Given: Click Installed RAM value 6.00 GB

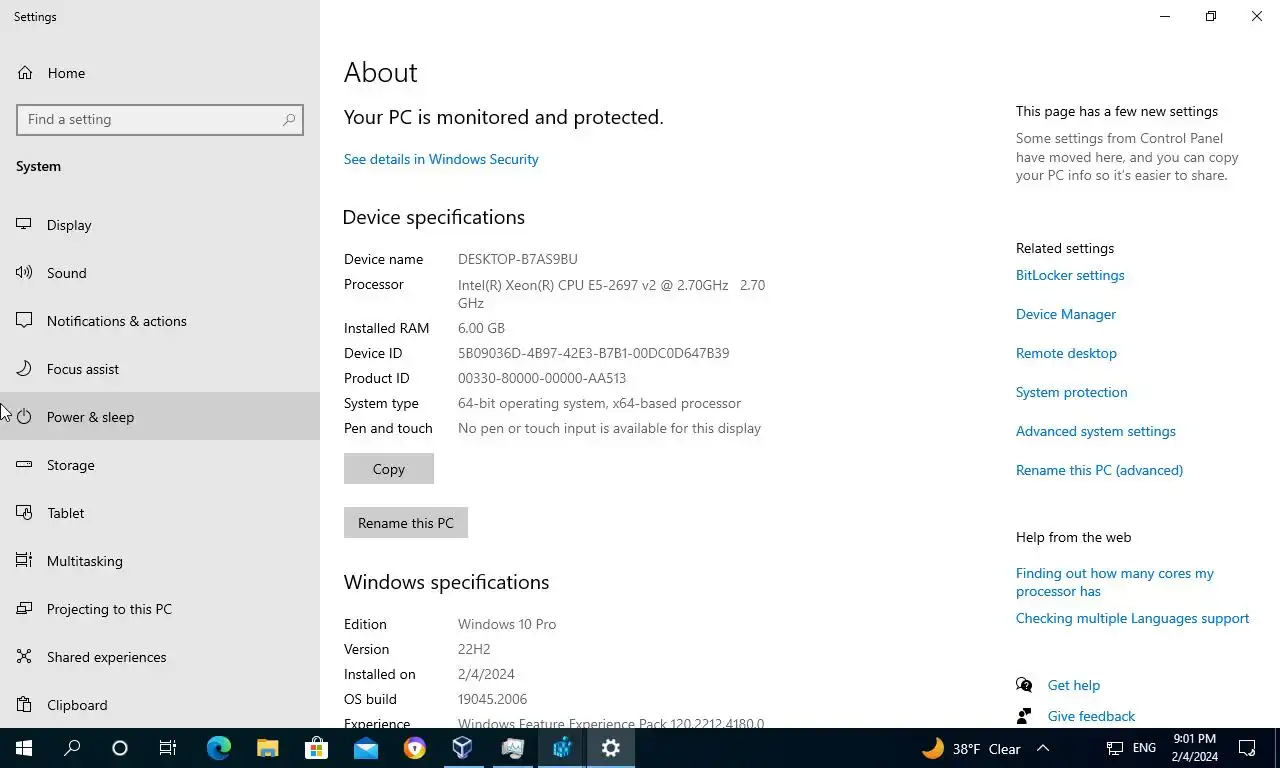Looking at the screenshot, I should (481, 328).
